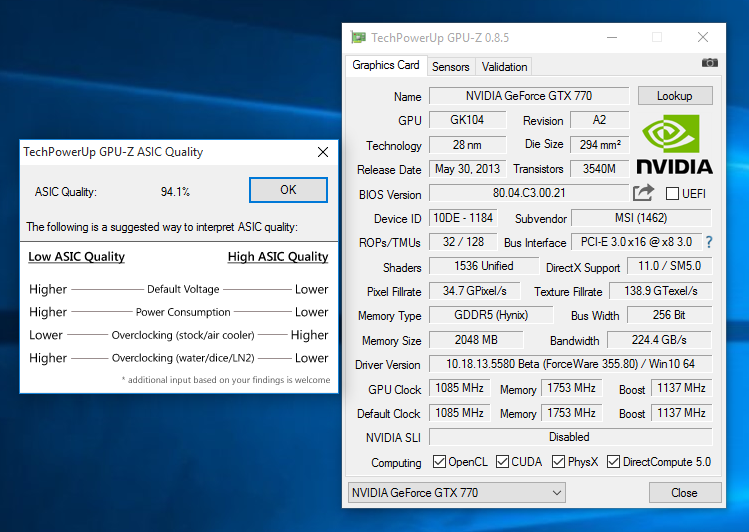
Task: Close the GPU-Z window with title bar X
Action: click(703, 37)
